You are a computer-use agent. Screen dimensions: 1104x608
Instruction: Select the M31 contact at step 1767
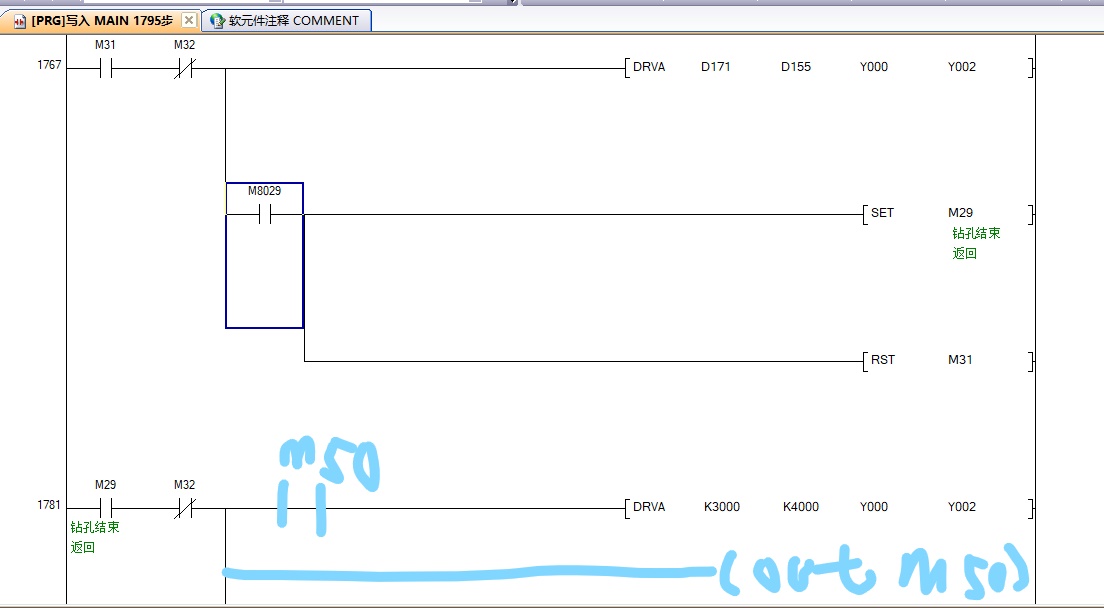105,68
